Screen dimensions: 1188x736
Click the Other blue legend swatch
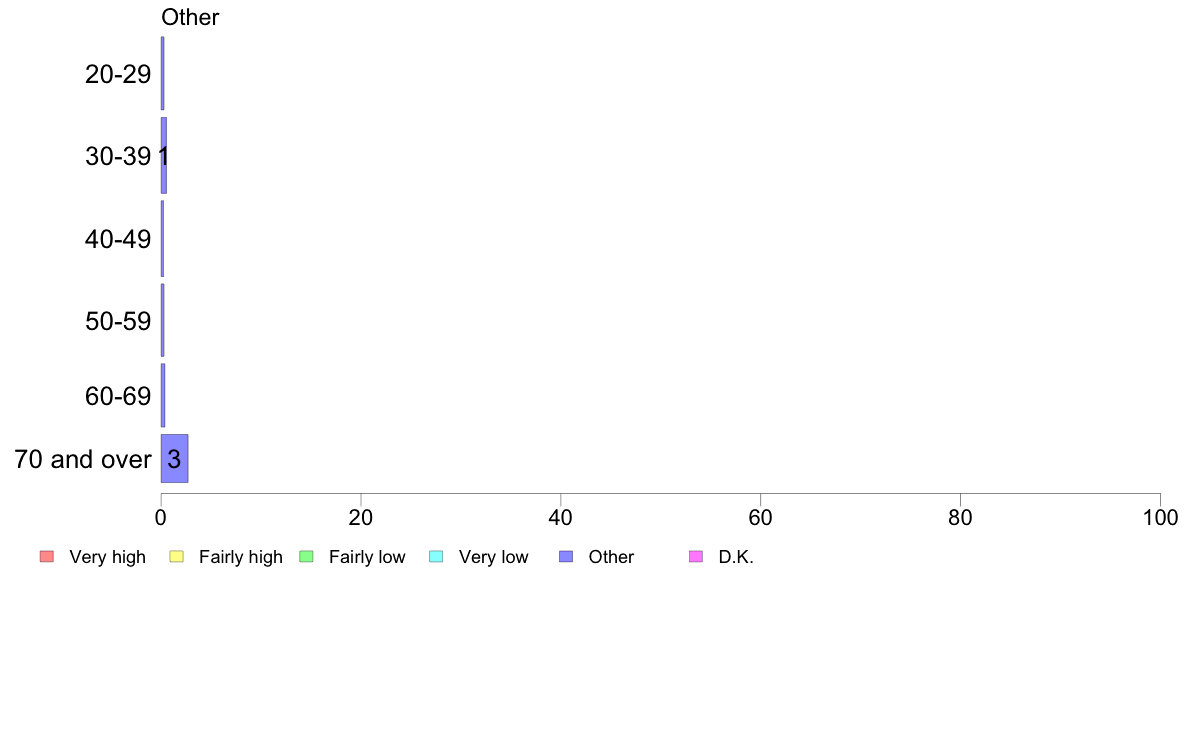(566, 556)
